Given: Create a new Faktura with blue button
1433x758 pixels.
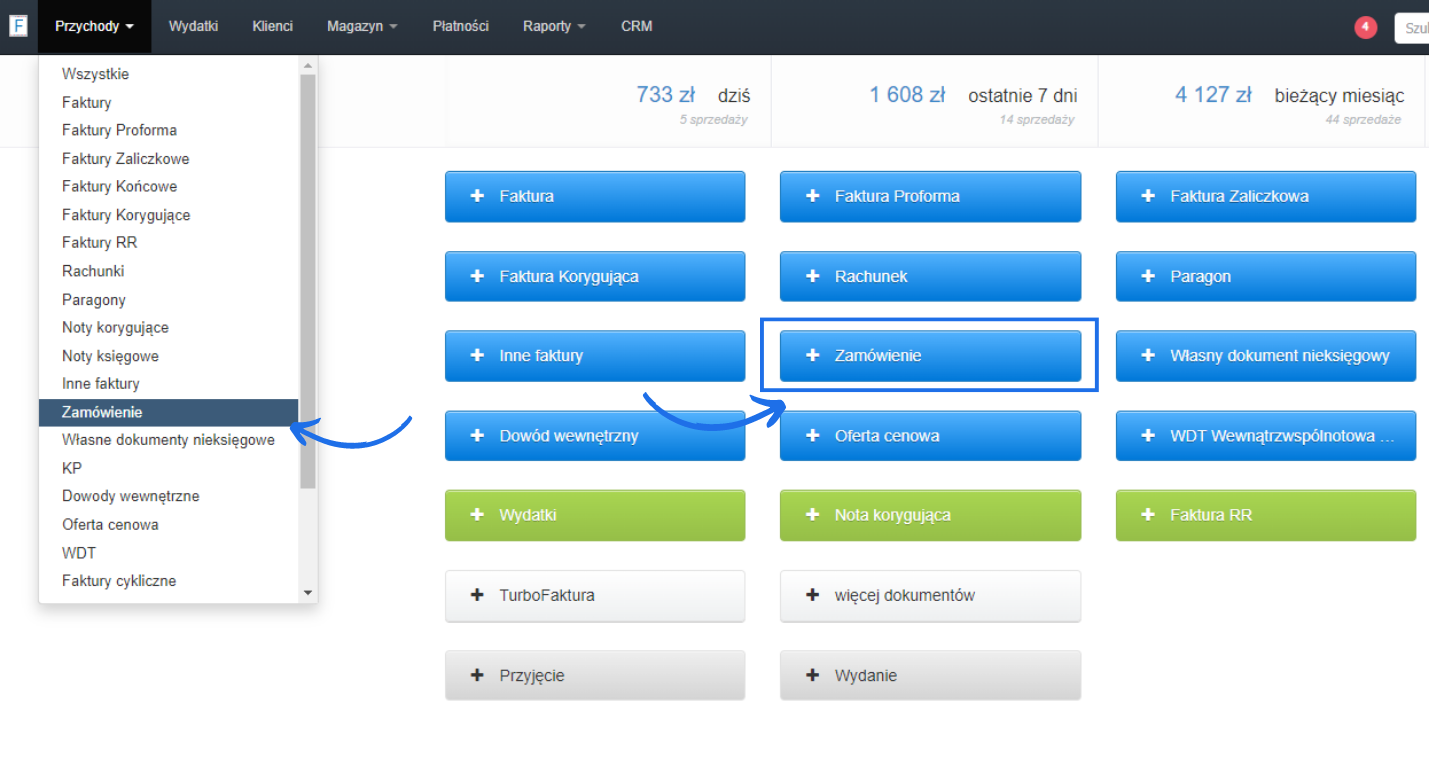Looking at the screenshot, I should [595, 196].
